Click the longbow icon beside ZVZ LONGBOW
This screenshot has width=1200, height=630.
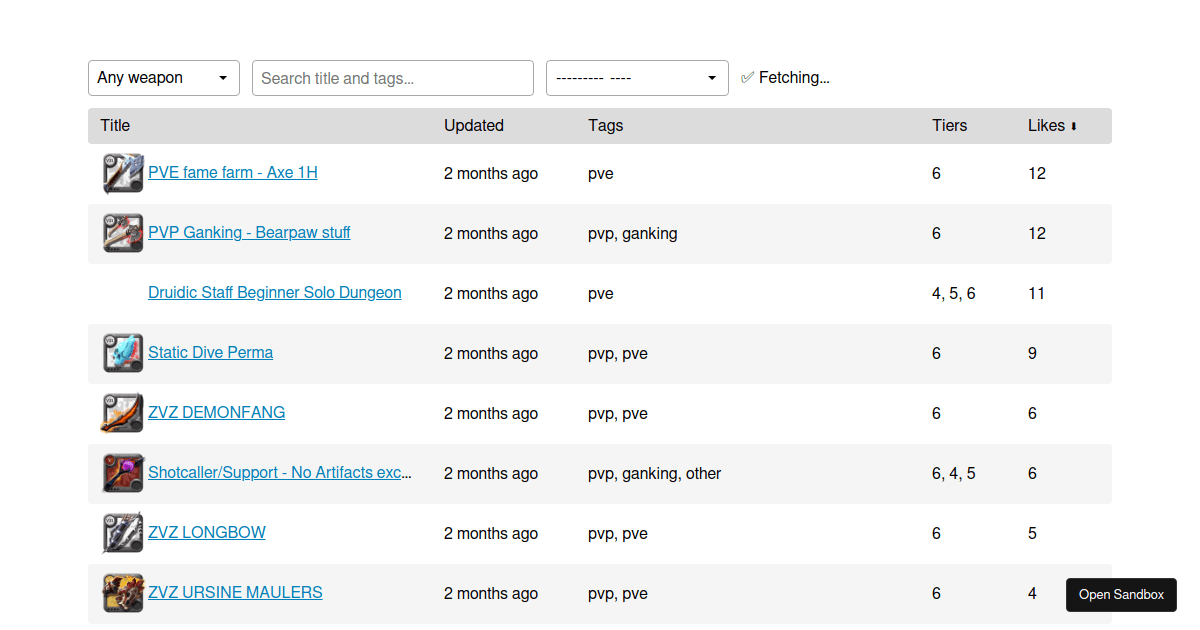tap(123, 533)
